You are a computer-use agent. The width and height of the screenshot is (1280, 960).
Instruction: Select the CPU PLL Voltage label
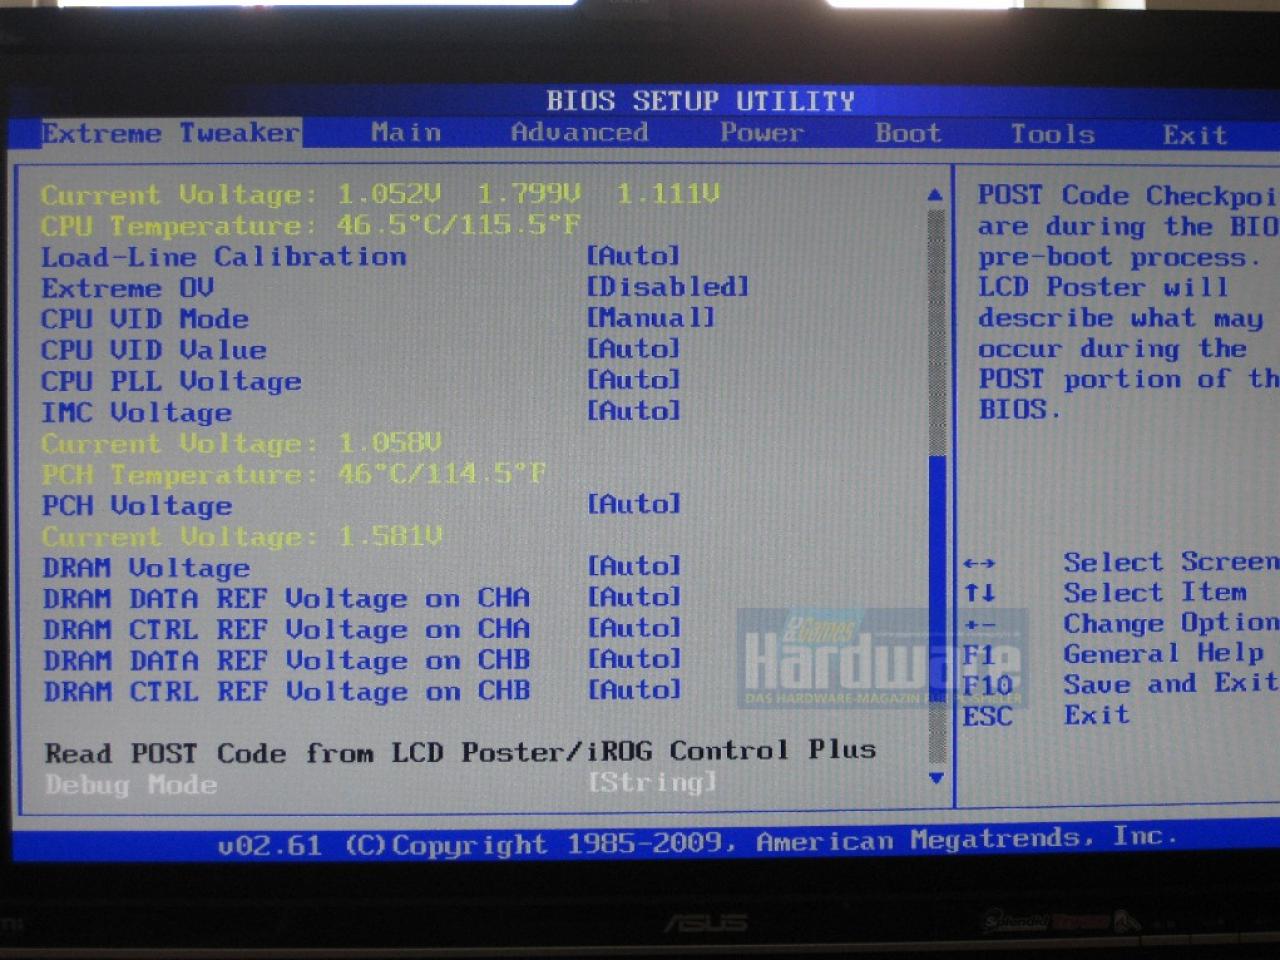(x=171, y=381)
